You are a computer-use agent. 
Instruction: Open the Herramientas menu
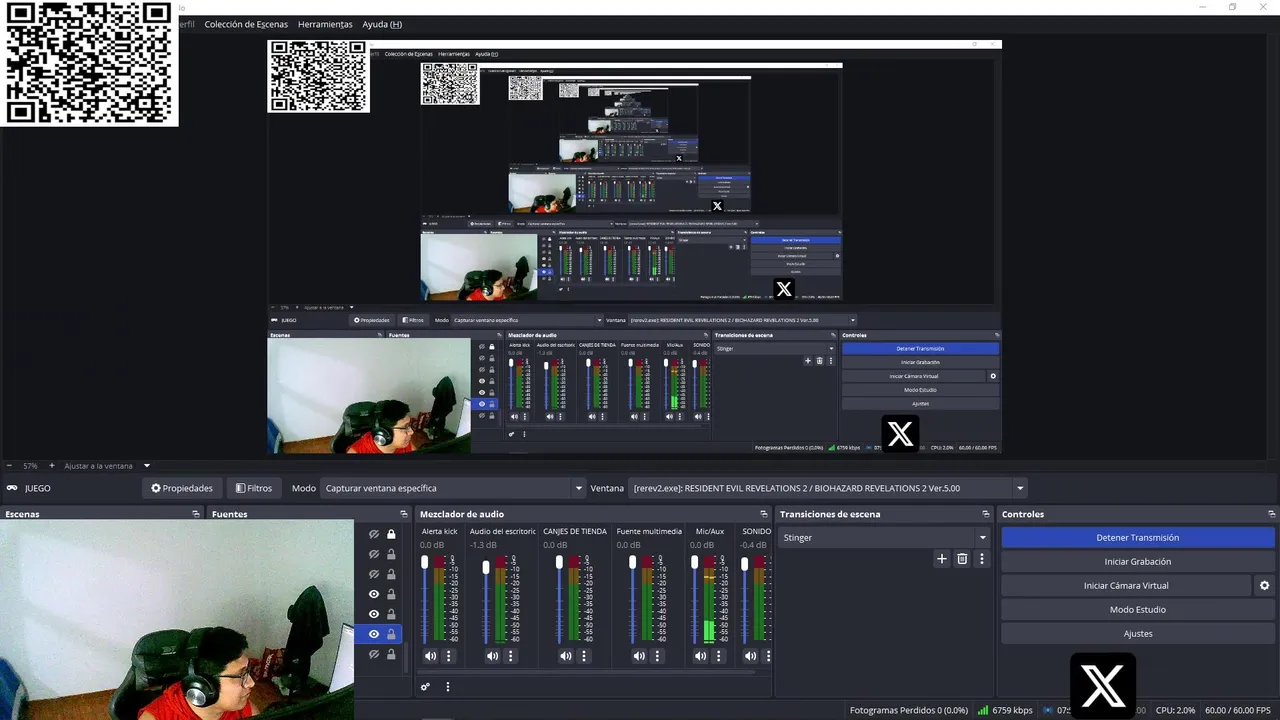(x=325, y=24)
